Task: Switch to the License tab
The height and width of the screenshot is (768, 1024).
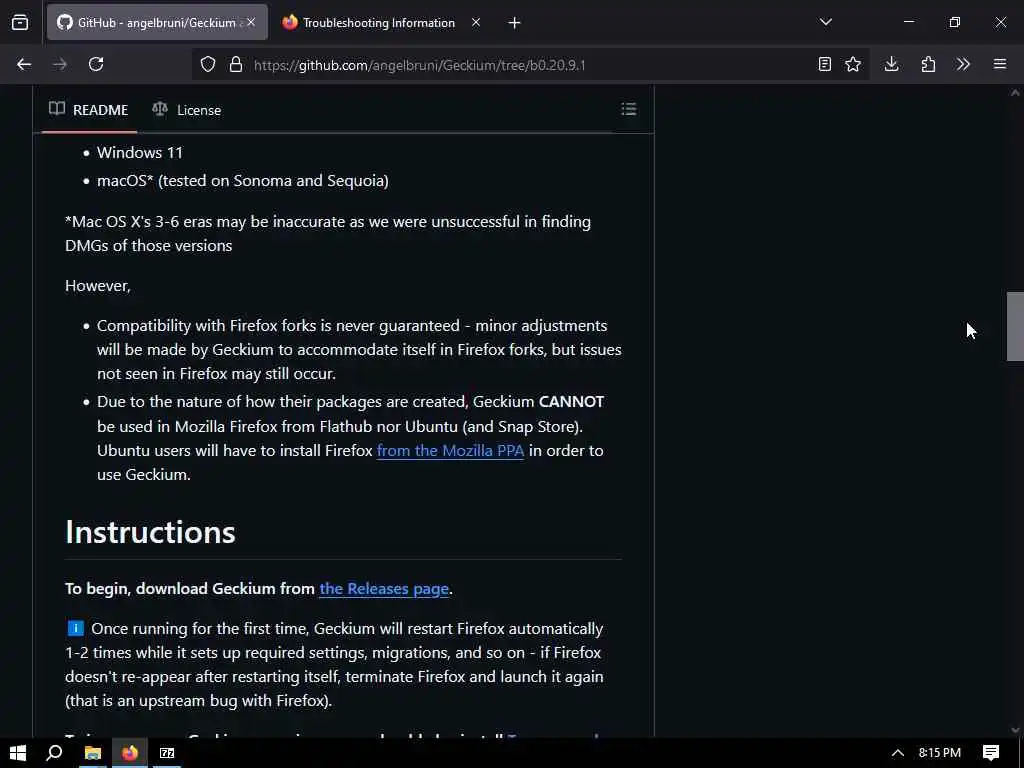Action: 187,110
